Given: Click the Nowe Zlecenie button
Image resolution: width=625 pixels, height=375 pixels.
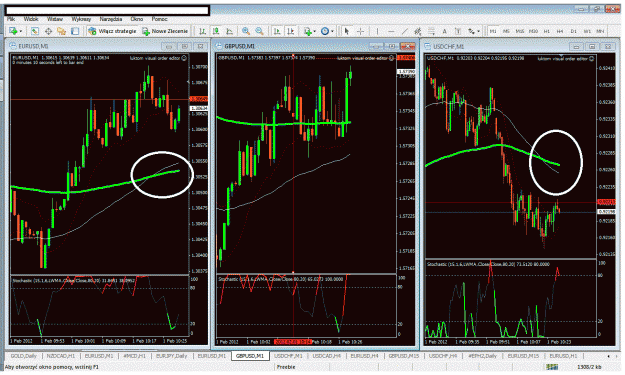Looking at the screenshot, I should click(165, 31).
